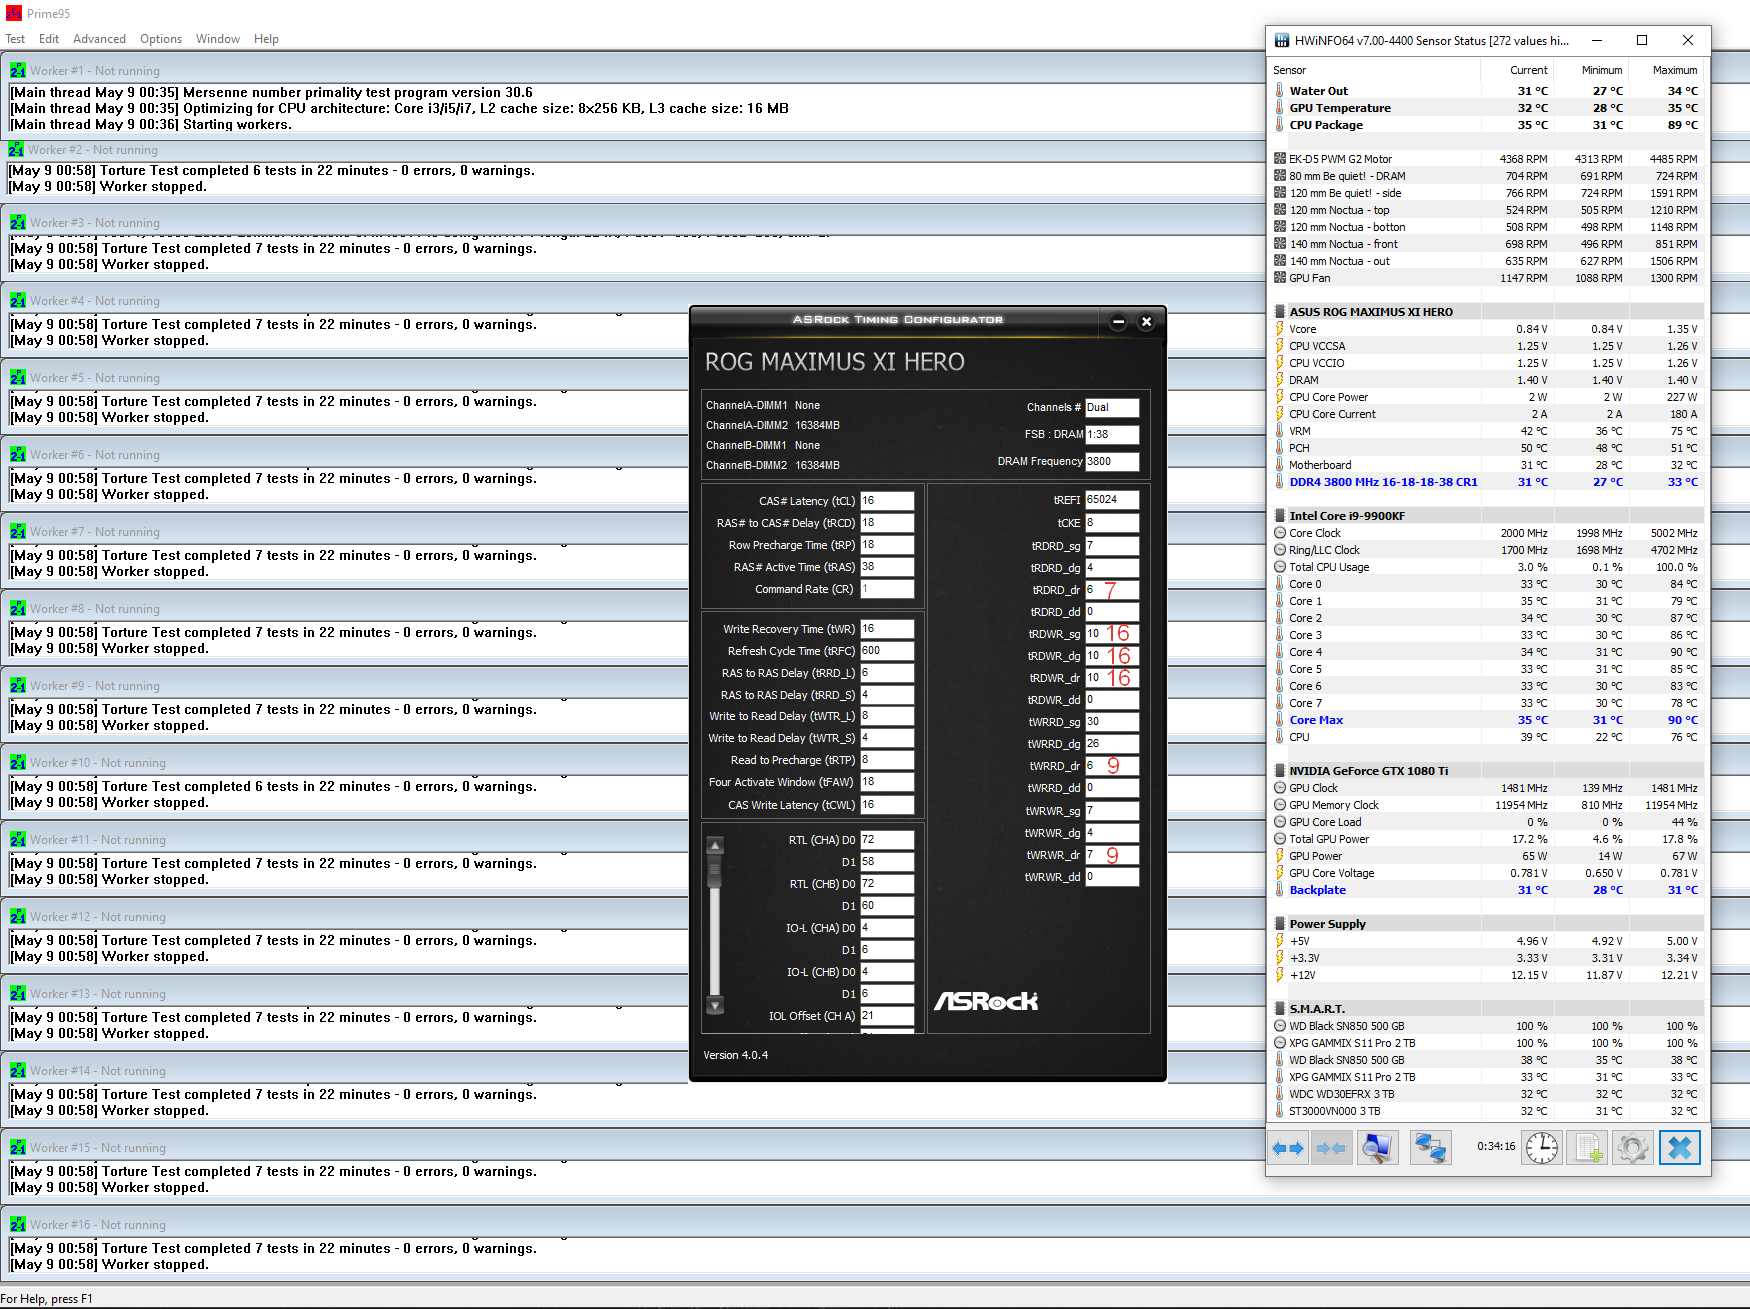
Task: Click ASUS ROG MAXIMUS XI HERO chip icon
Action: [1280, 312]
